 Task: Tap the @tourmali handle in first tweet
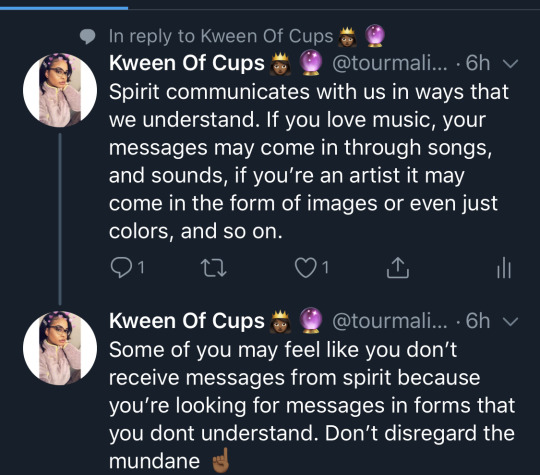390,63
